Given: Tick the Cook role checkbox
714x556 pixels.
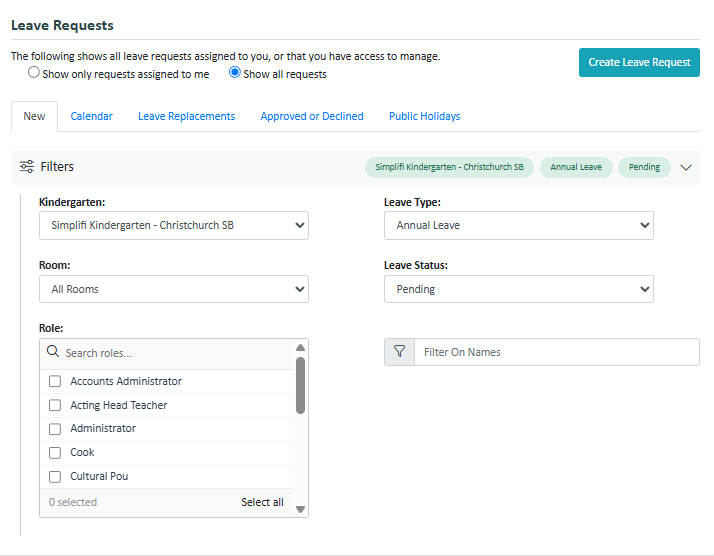Looking at the screenshot, I should coord(55,453).
